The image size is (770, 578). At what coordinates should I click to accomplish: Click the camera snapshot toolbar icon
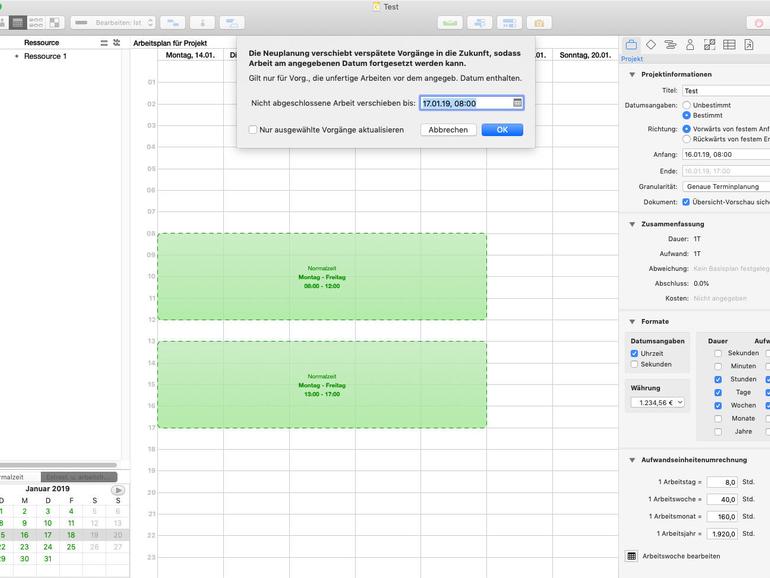[539, 23]
